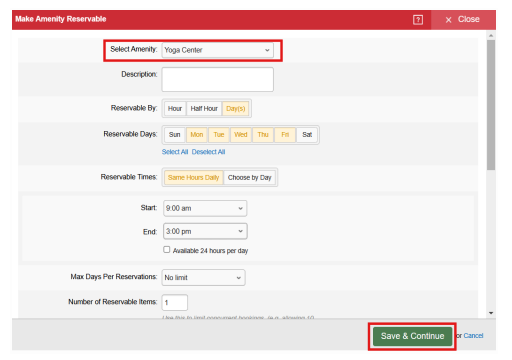Click the vertical scrollbar thumb

491,105
